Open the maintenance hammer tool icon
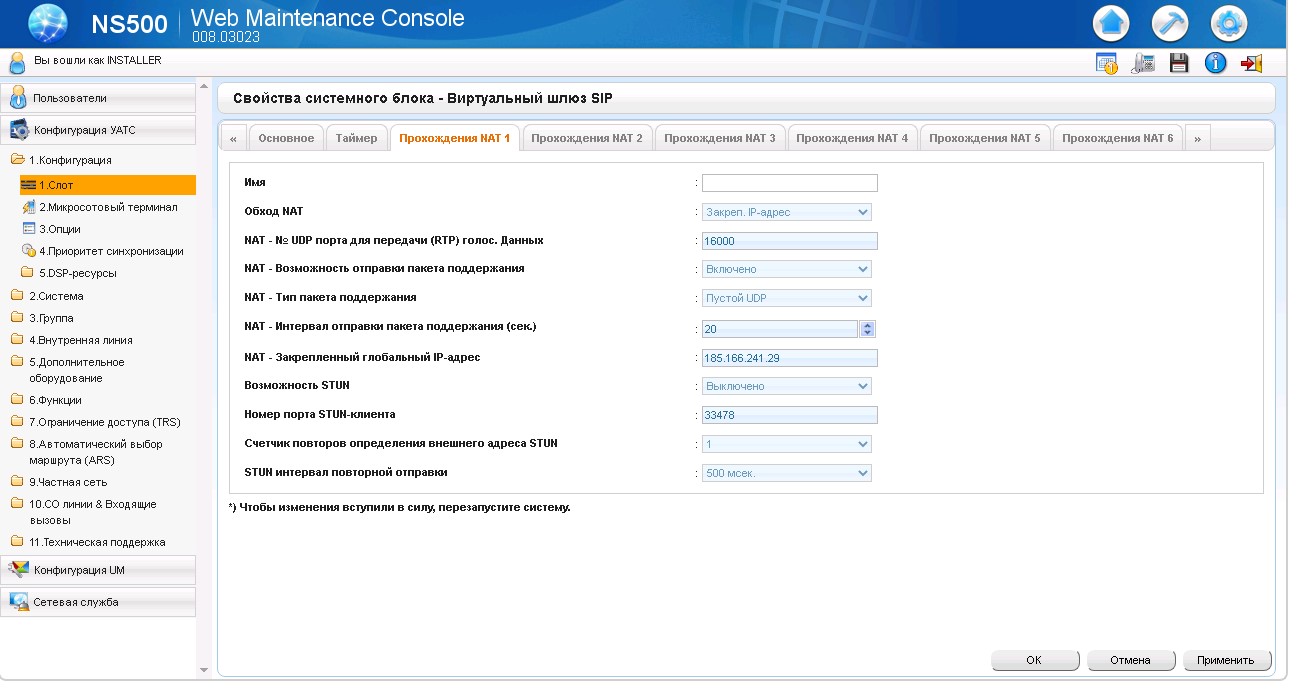The width and height of the screenshot is (1314, 689). pos(1169,23)
